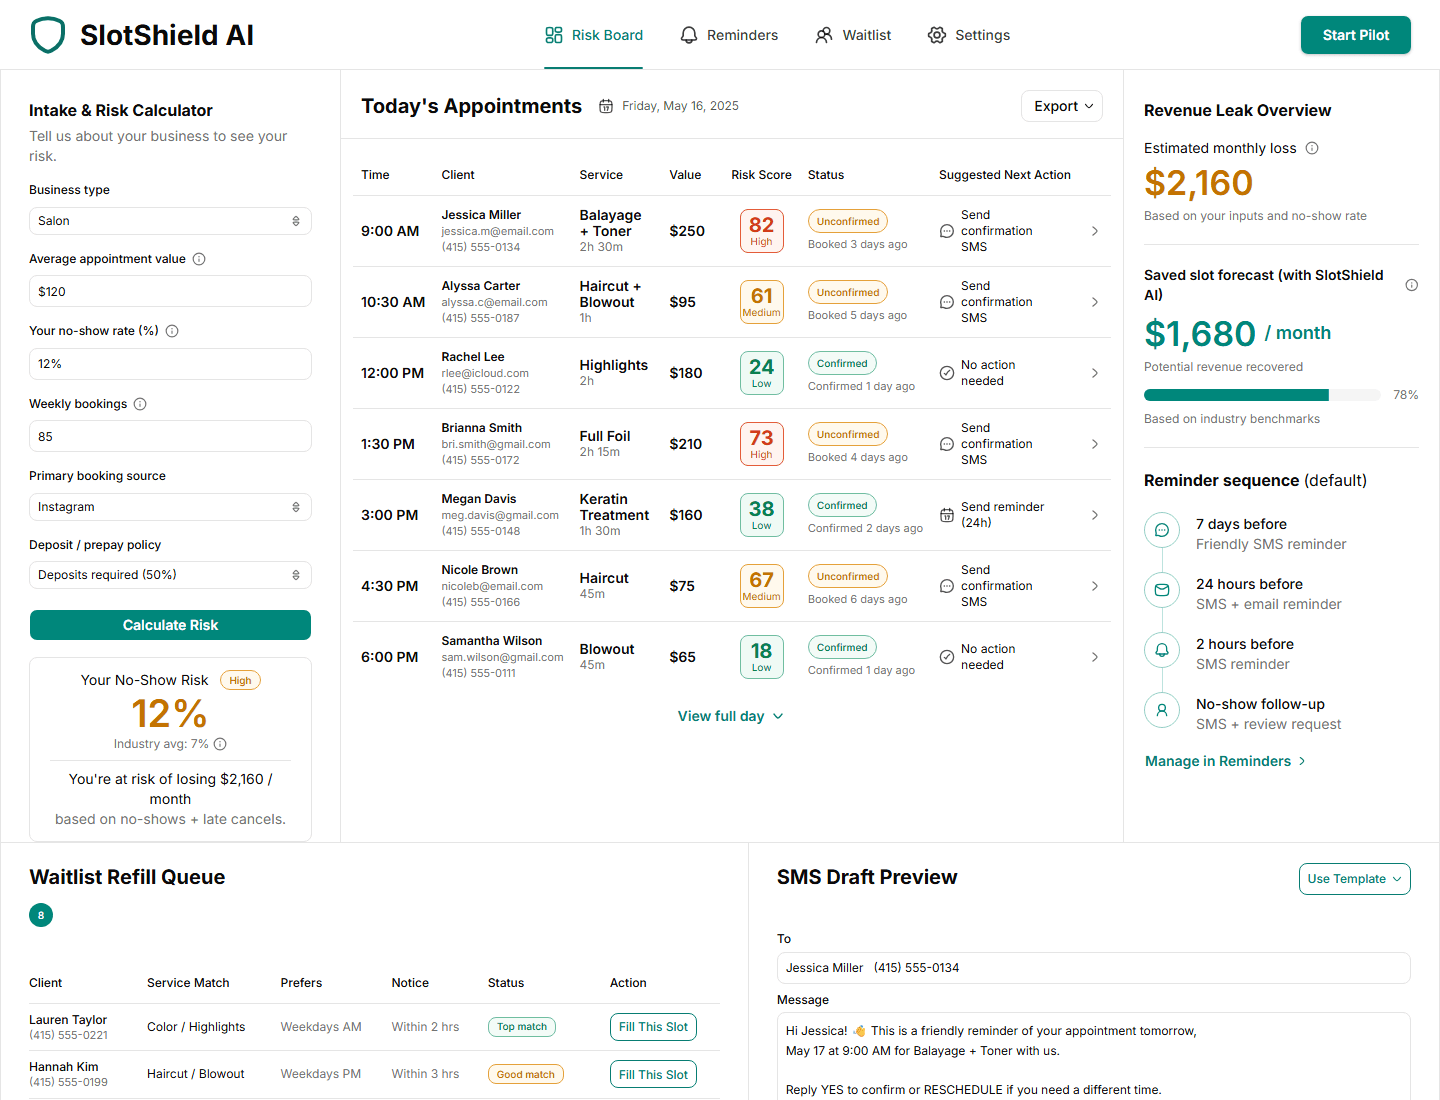1440x1100 pixels.
Task: Click info icon beside Weekly bookings
Action: [140, 404]
